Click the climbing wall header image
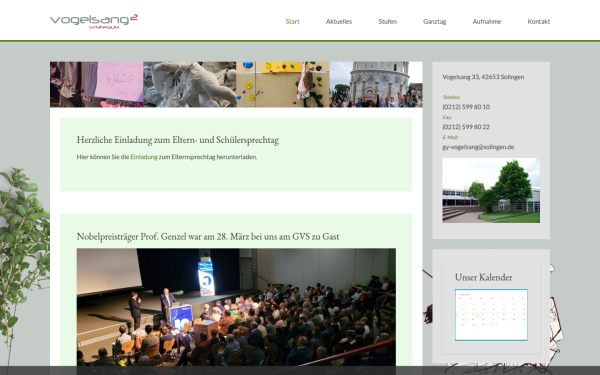The height and width of the screenshot is (375, 600). coord(283,85)
